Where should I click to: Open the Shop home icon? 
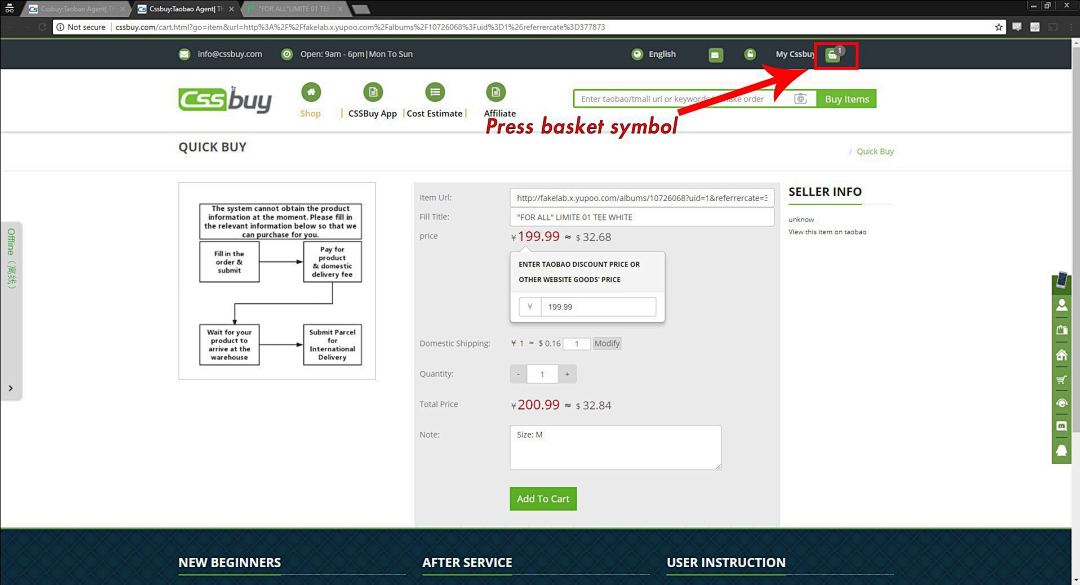(x=311, y=92)
